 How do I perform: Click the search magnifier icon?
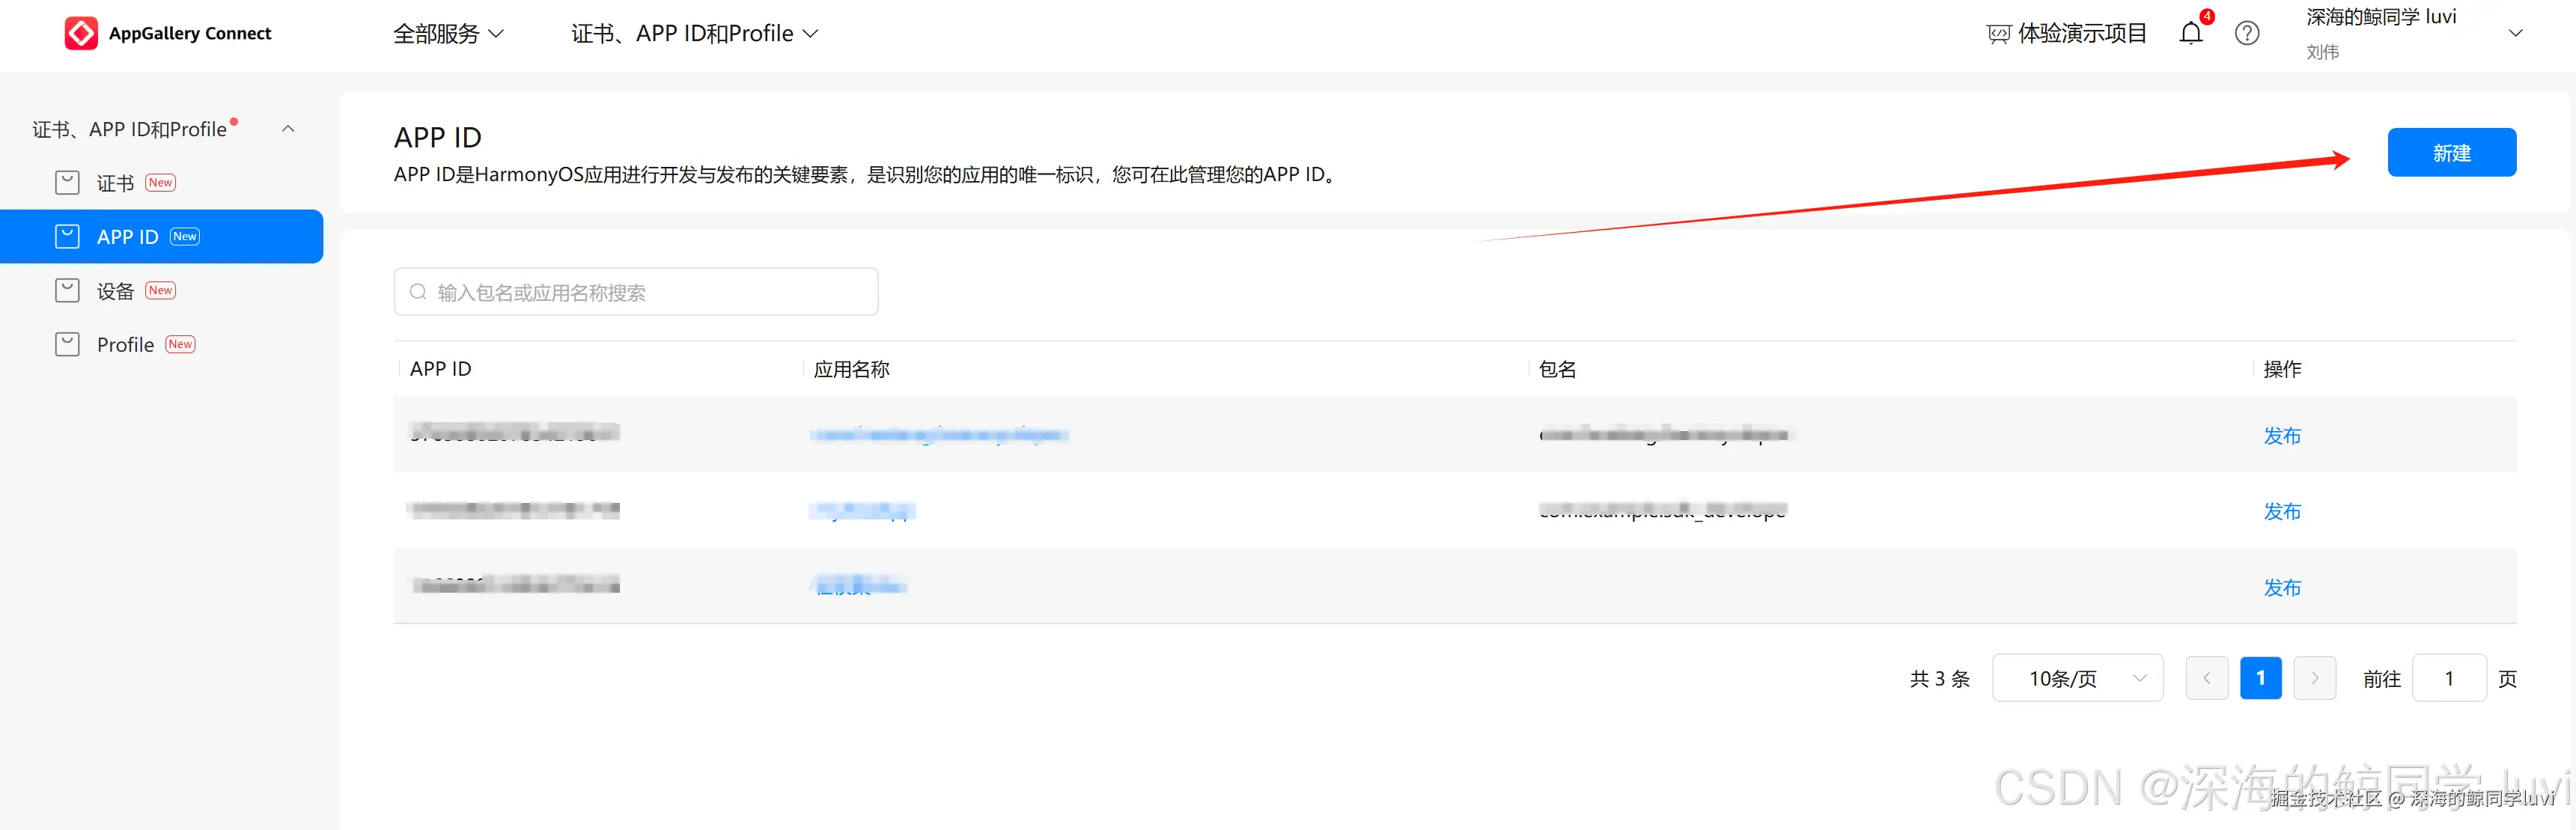pos(418,292)
